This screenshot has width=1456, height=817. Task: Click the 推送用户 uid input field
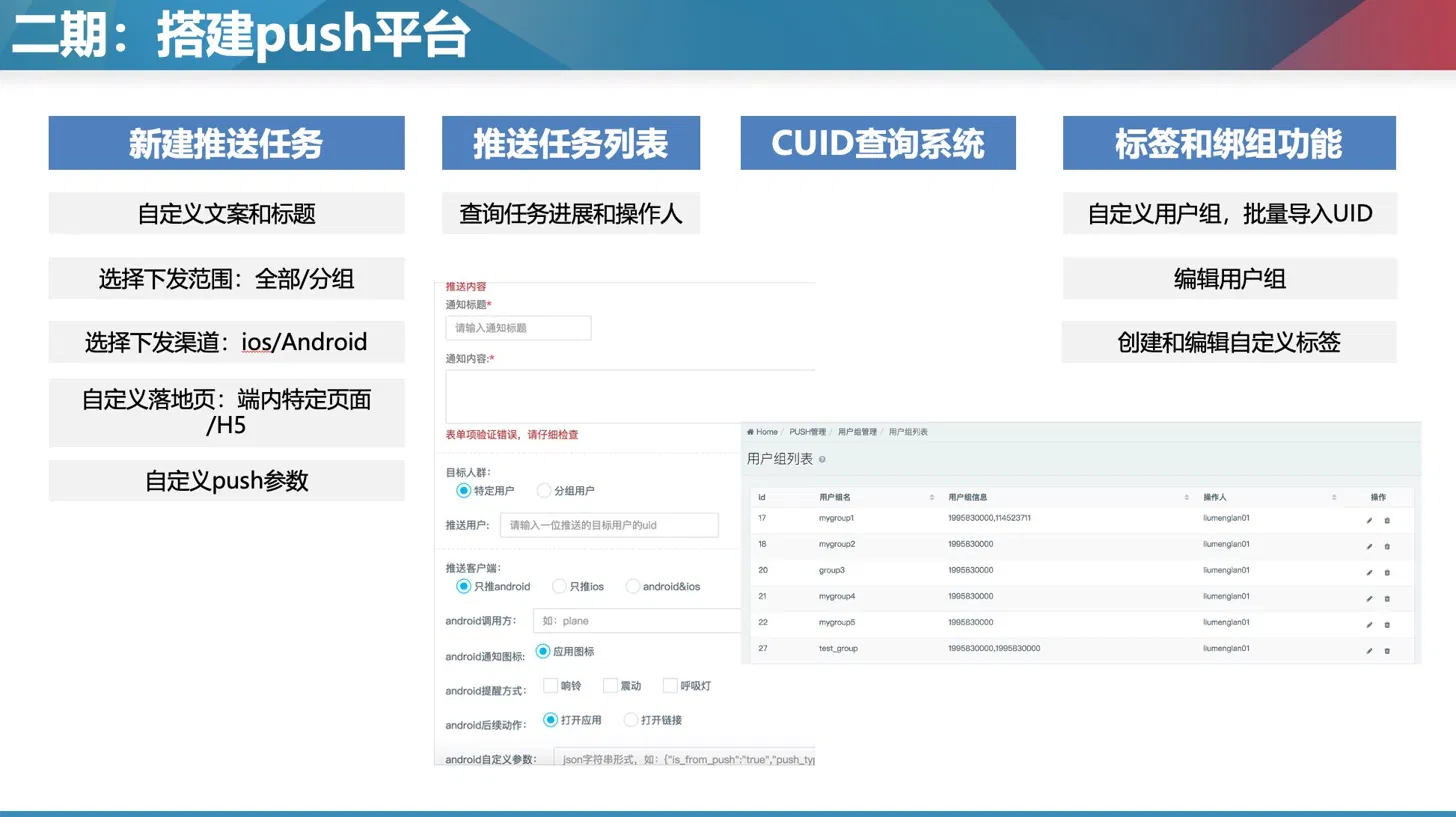pos(609,525)
